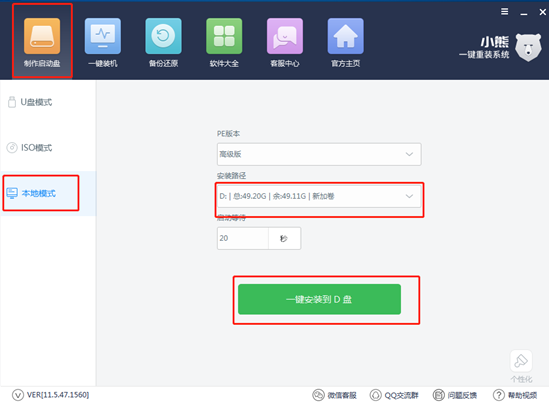
Task: Open the 软件大全 software collection tab
Action: pos(224,43)
